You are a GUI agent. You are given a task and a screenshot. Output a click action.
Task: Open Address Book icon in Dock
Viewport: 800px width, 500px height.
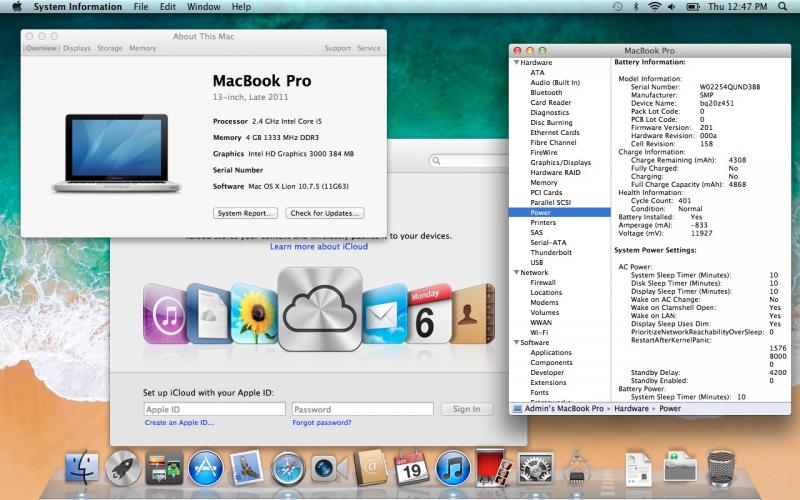(x=370, y=467)
